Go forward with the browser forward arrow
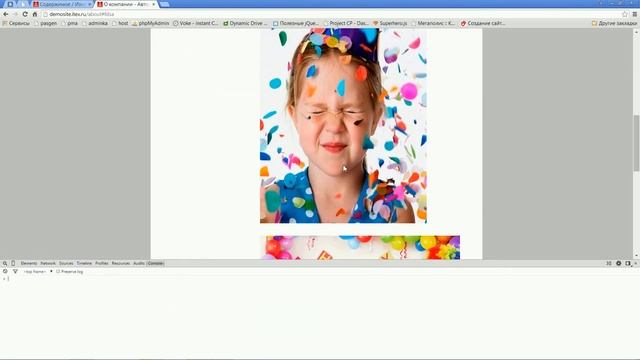 [15, 14]
